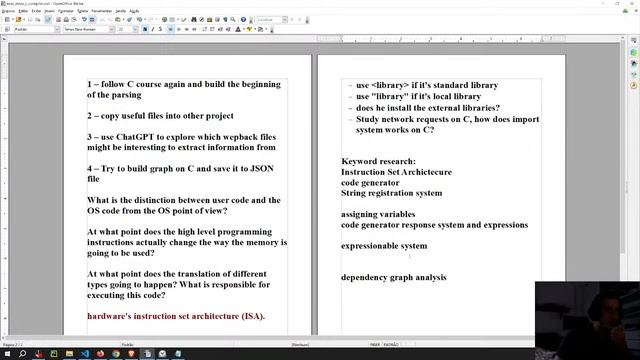The image size is (640, 360).
Task: Click the Page preview icon
Action: pyautogui.click(x=74, y=20)
